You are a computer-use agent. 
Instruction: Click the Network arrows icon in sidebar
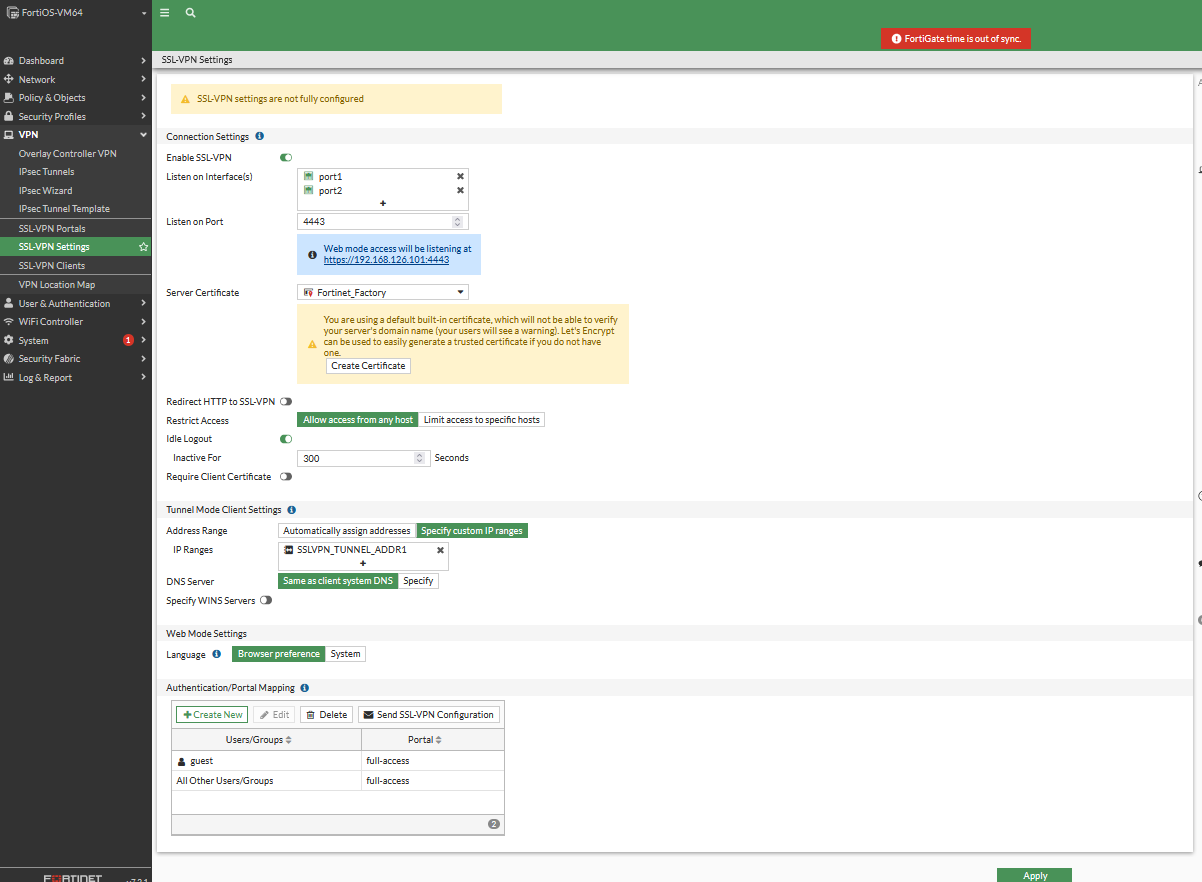point(9,79)
